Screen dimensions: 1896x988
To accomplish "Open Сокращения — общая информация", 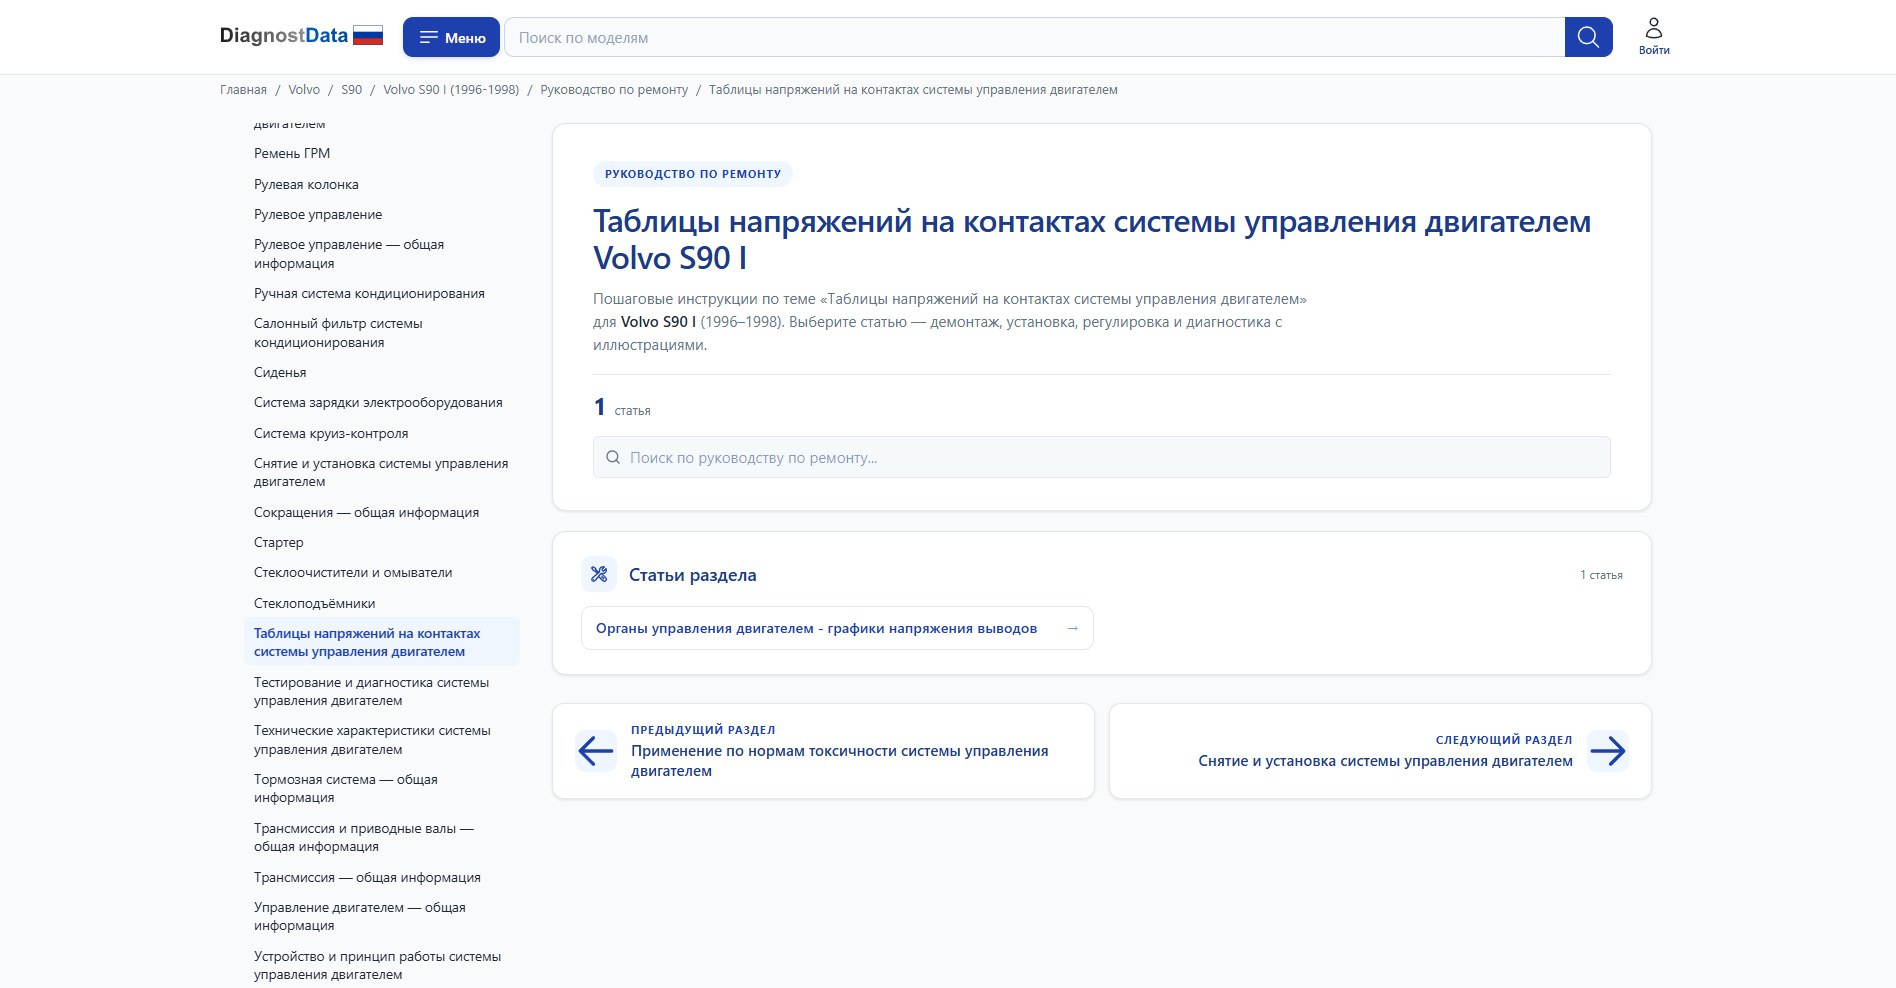I will point(366,512).
